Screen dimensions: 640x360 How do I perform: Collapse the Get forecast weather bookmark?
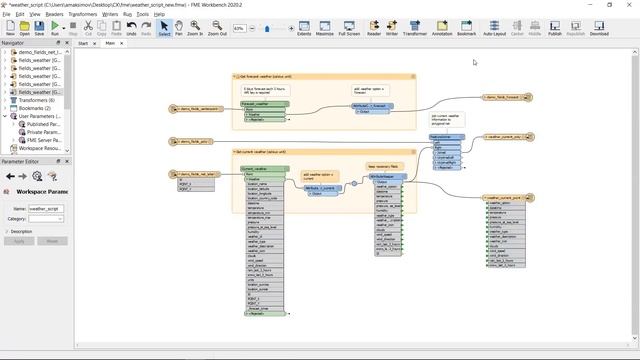click(235, 76)
